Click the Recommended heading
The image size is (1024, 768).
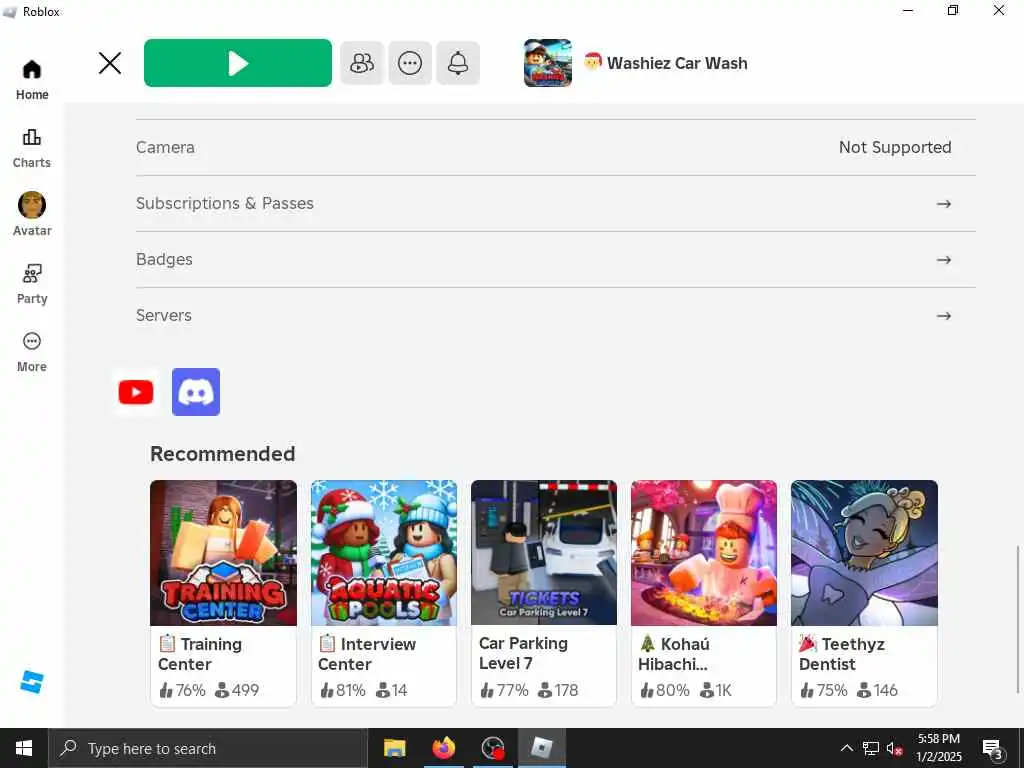[x=223, y=454]
